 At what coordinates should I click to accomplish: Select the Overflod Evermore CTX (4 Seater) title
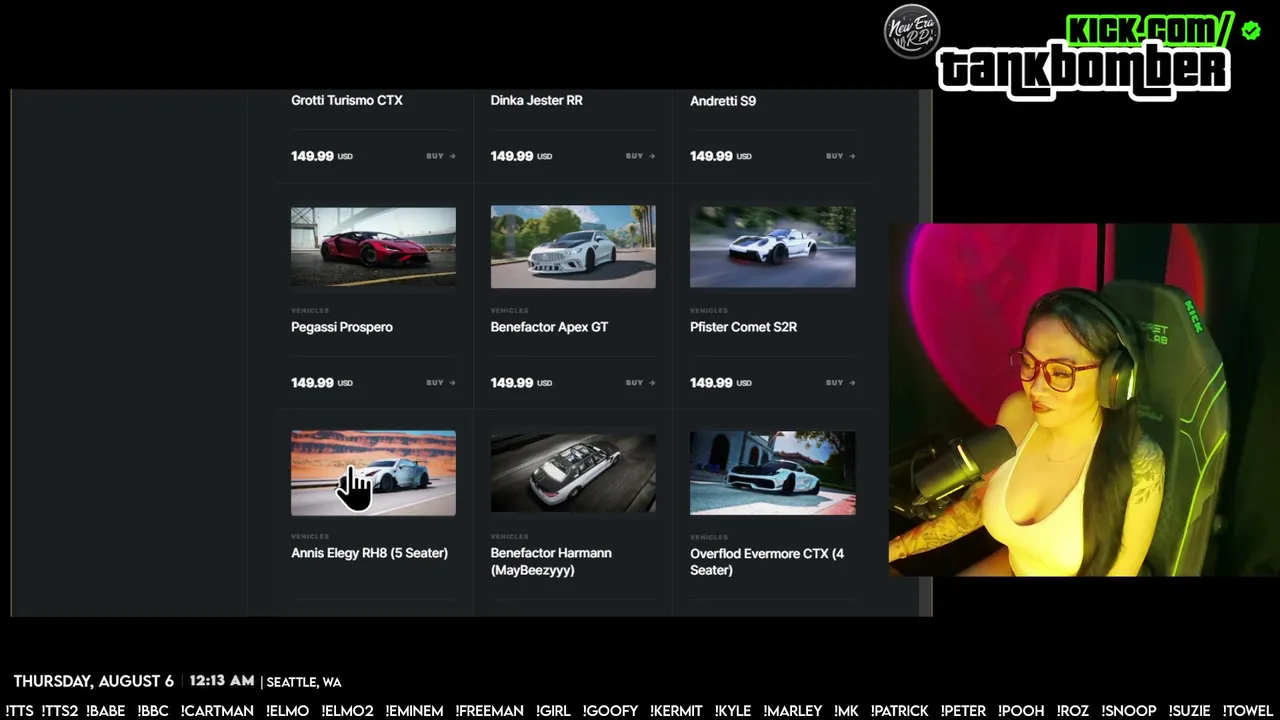coord(767,561)
